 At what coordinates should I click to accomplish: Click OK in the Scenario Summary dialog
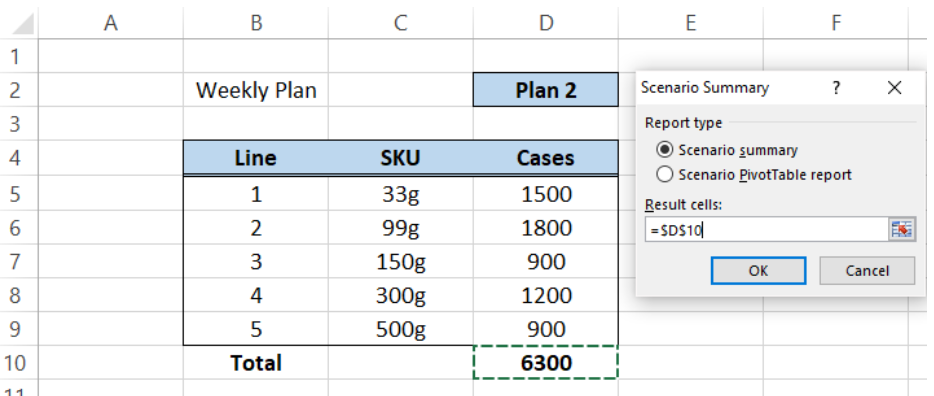(x=758, y=271)
